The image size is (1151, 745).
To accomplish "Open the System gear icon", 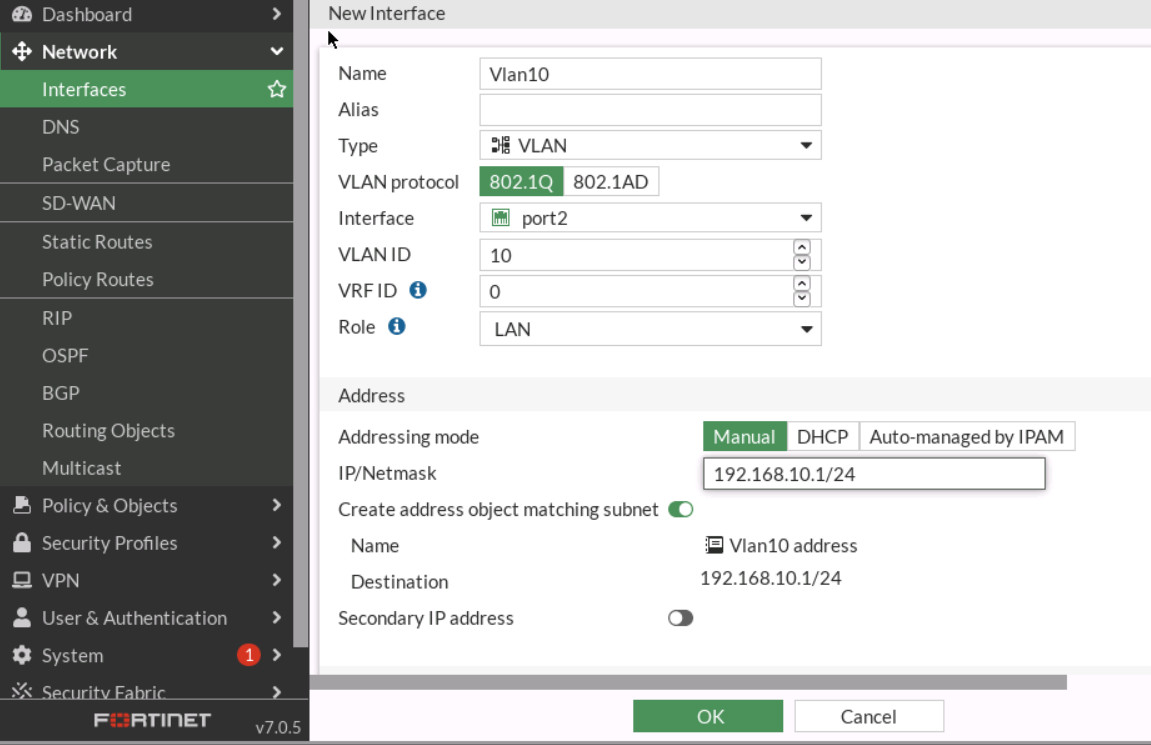I will (x=22, y=655).
